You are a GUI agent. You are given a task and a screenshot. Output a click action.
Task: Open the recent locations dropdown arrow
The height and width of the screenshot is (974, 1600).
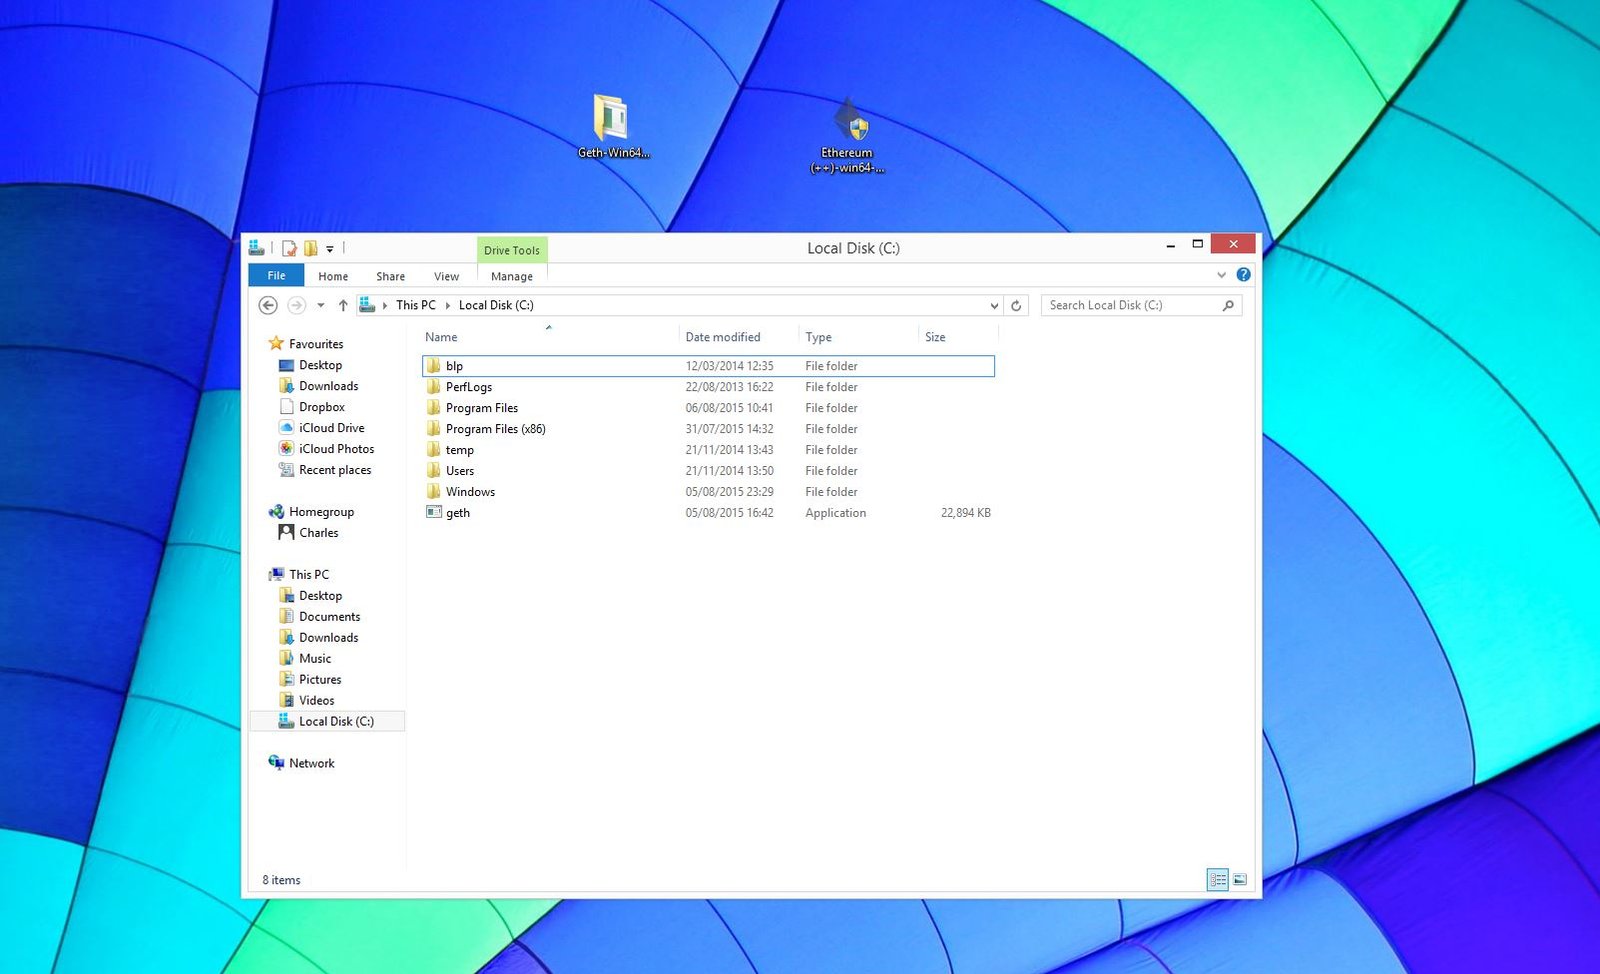(x=321, y=306)
